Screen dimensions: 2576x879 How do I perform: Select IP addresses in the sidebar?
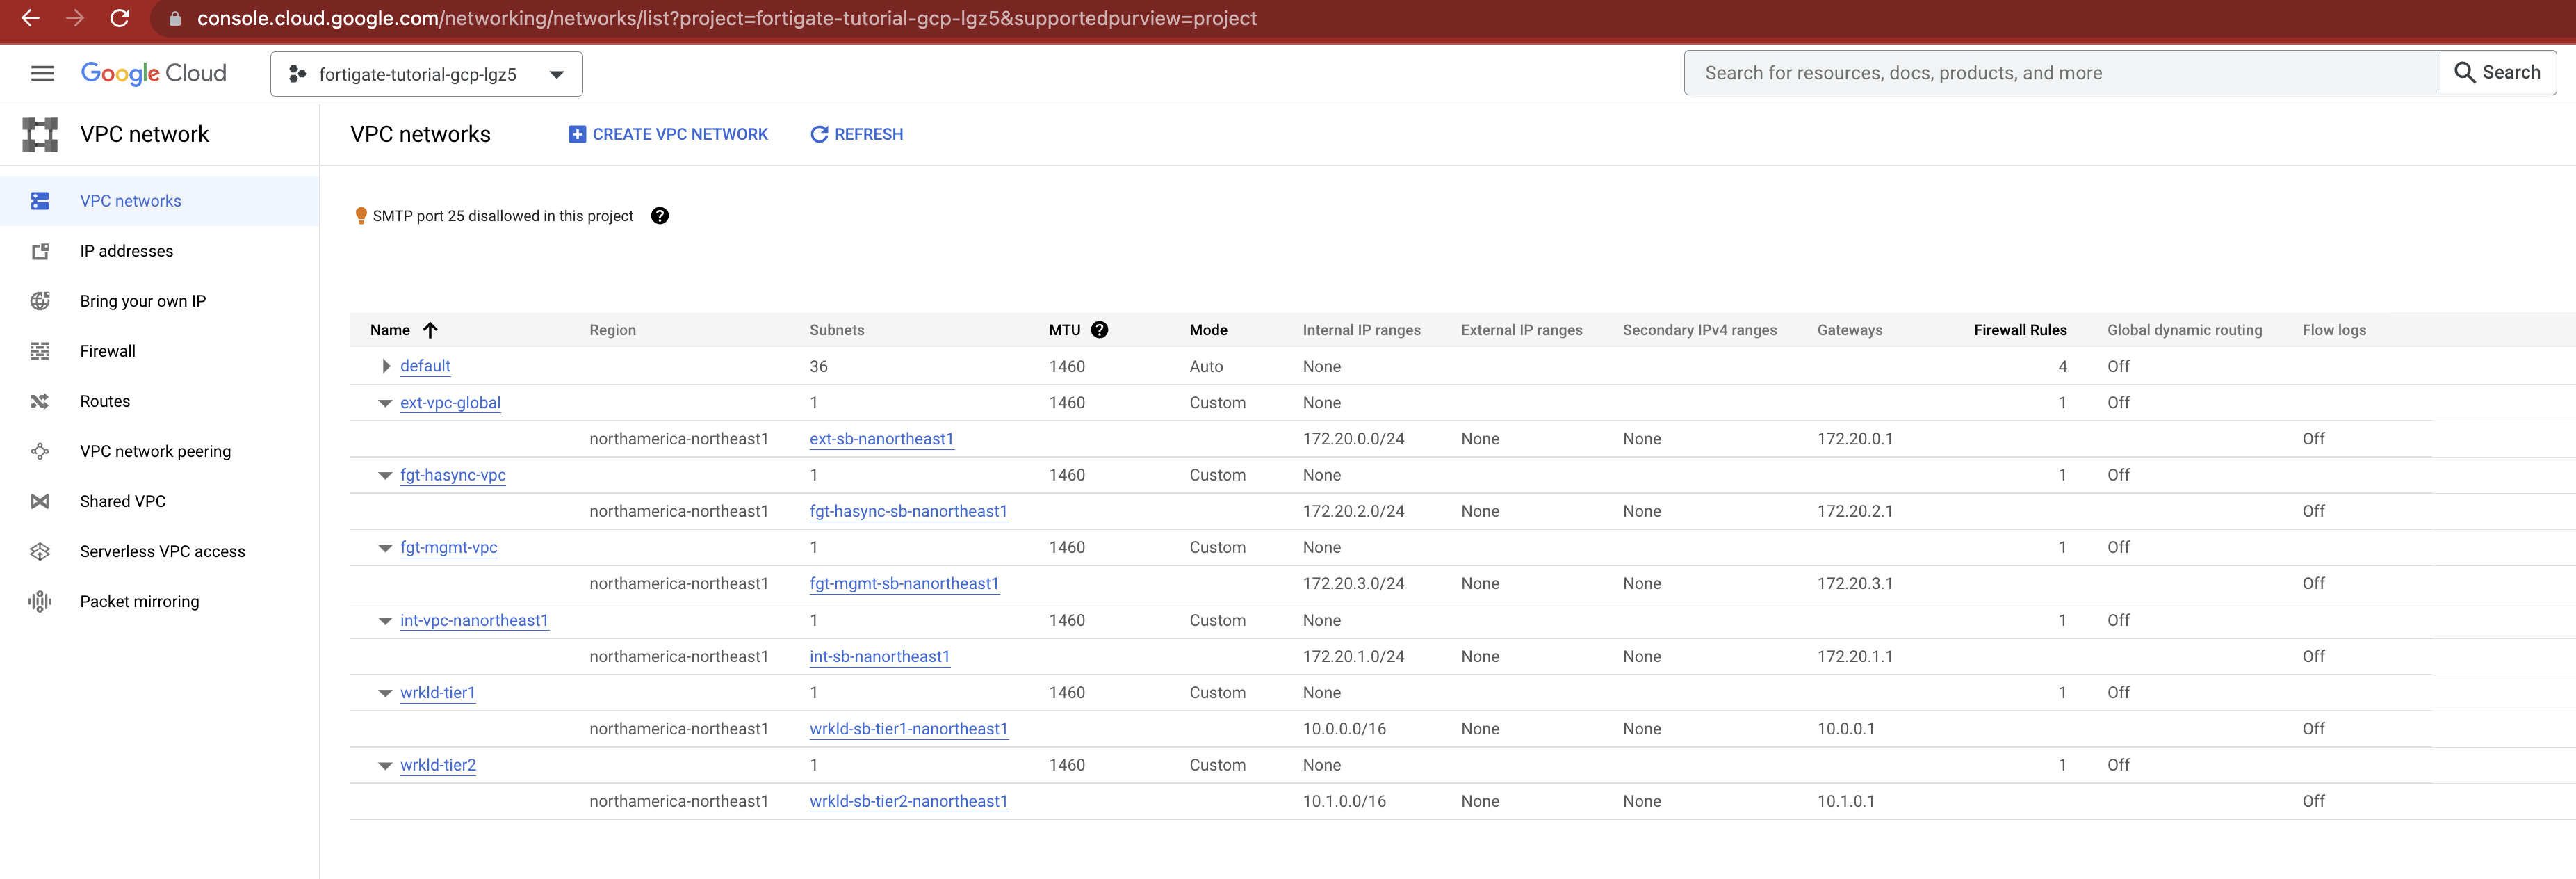[x=126, y=251]
